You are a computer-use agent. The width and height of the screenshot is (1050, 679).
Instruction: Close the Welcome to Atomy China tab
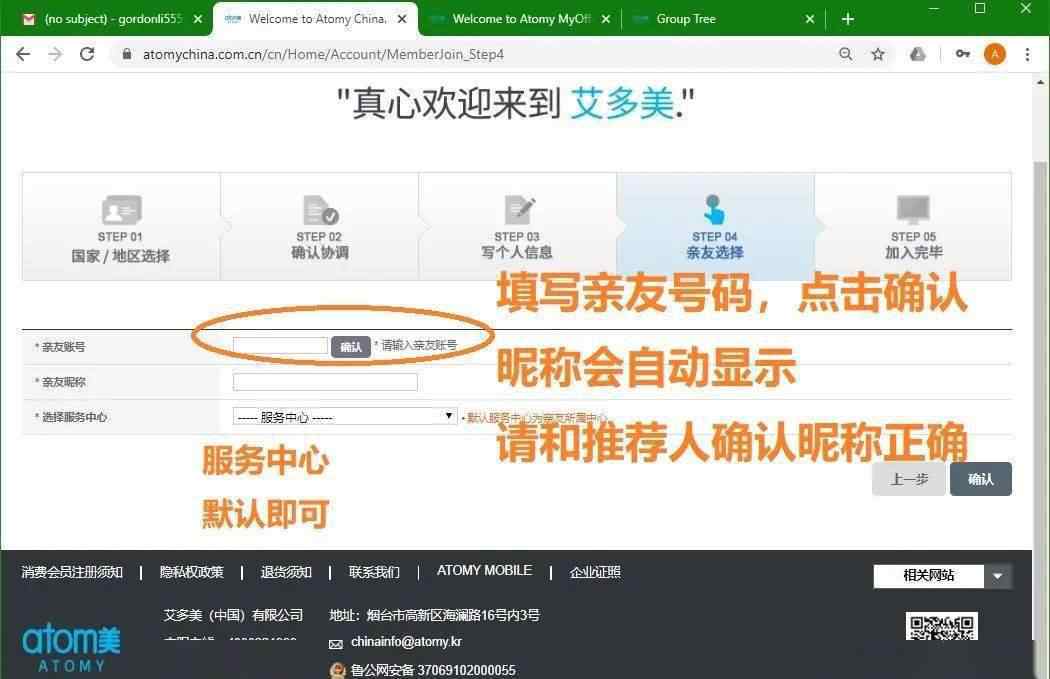[x=402, y=19]
